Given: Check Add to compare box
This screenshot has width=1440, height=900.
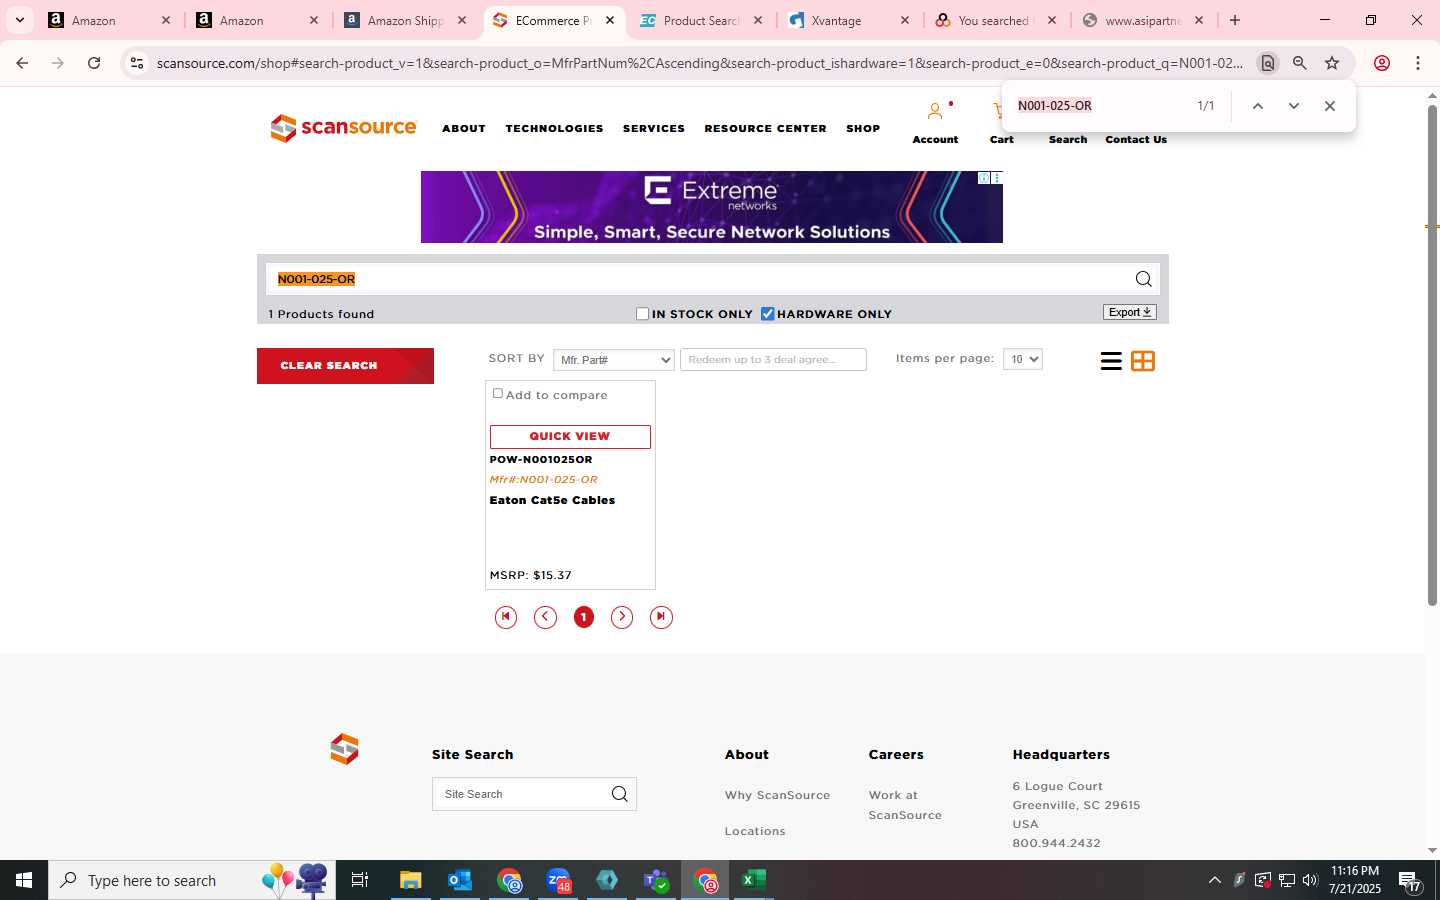Looking at the screenshot, I should pos(498,394).
